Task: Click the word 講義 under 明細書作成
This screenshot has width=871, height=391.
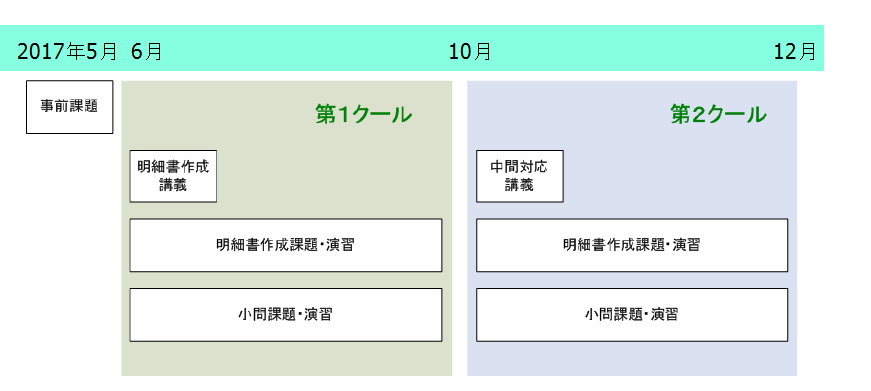Action: 173,185
